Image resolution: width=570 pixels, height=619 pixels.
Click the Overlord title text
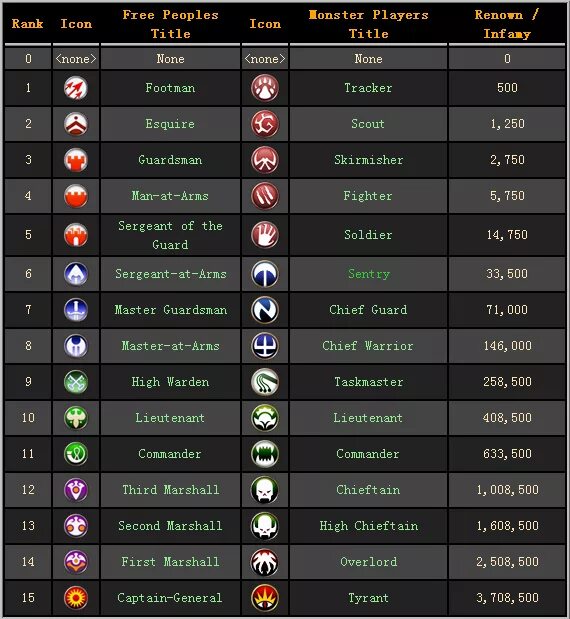tap(369, 562)
